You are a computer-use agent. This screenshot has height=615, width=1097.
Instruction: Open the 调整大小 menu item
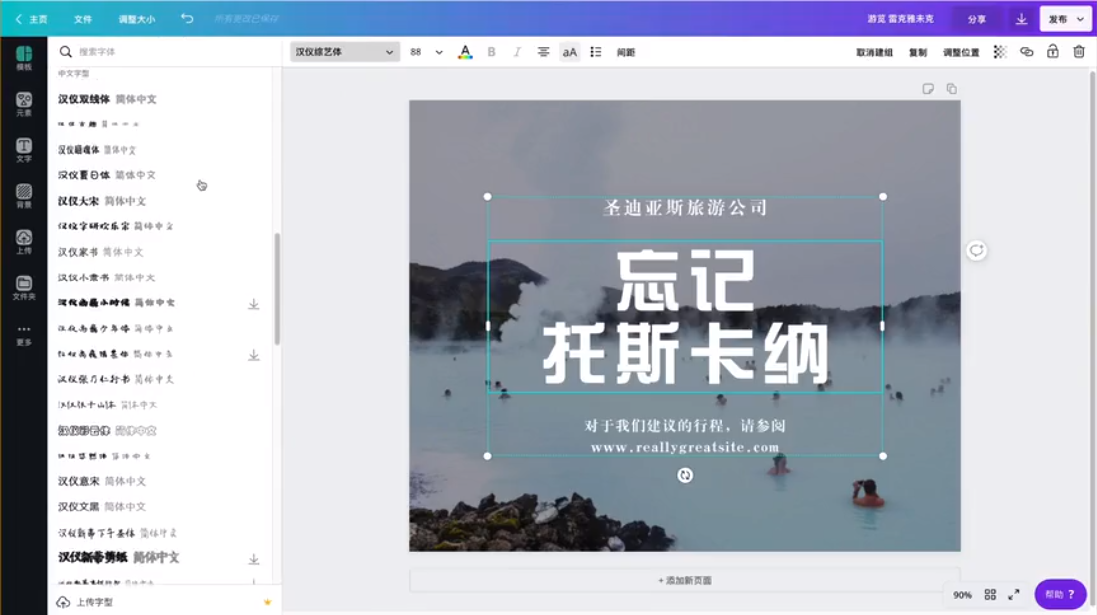click(x=139, y=17)
